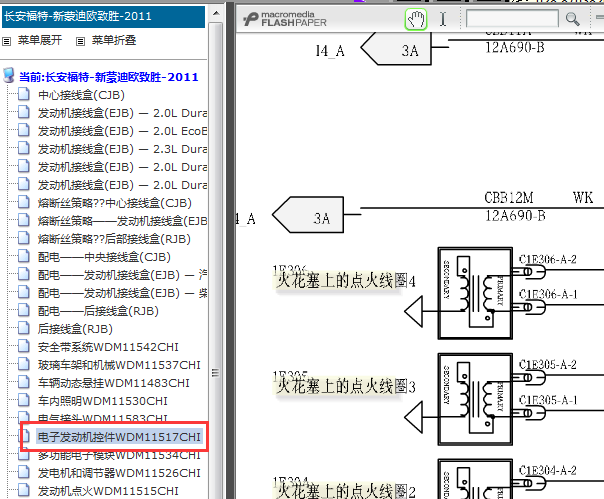604x499 pixels.
Task: Click the Macromedia FlashPaper logo
Action: click(x=285, y=19)
